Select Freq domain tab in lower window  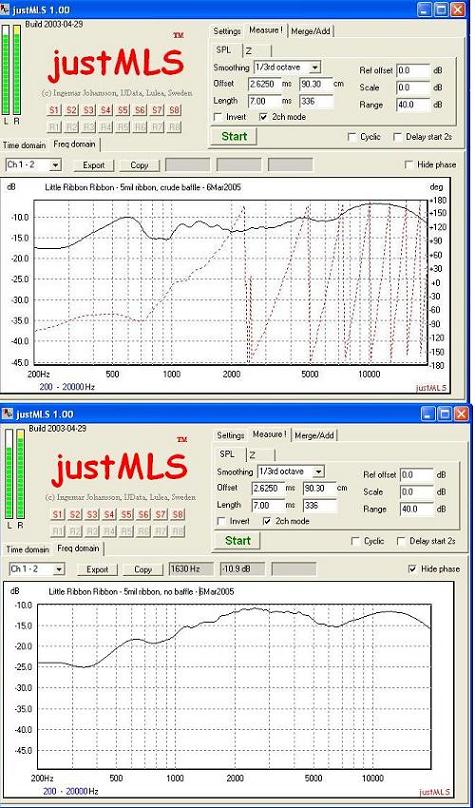(78, 548)
